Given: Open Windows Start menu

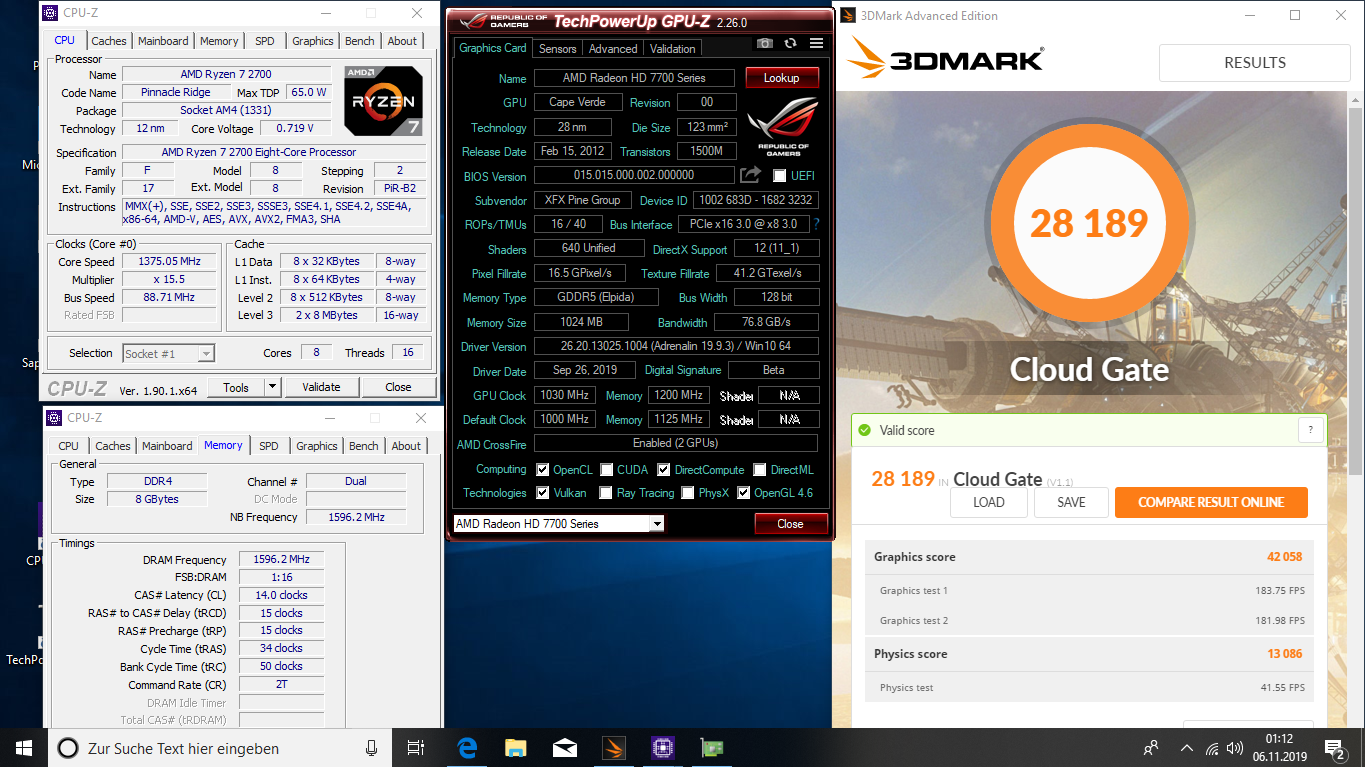Looking at the screenshot, I should (x=24, y=748).
